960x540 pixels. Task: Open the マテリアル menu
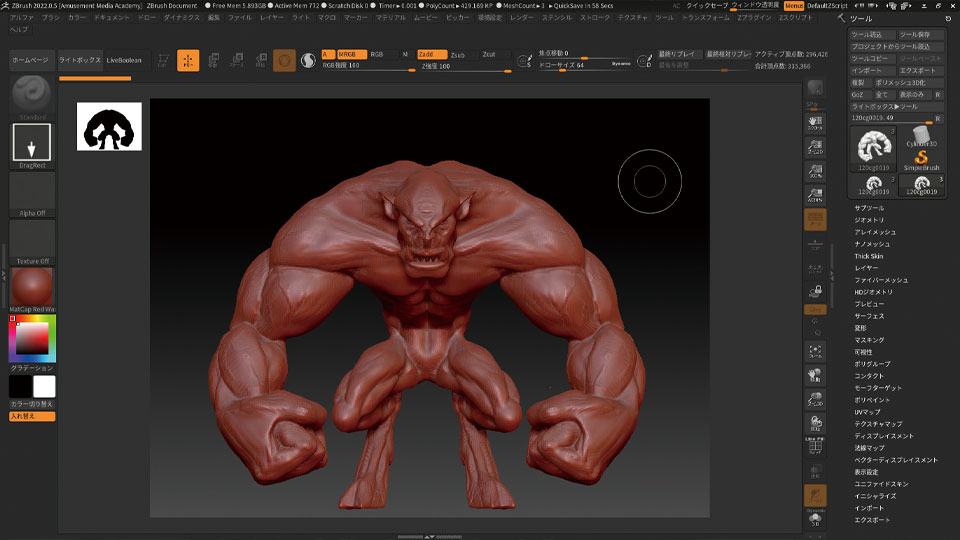point(391,18)
